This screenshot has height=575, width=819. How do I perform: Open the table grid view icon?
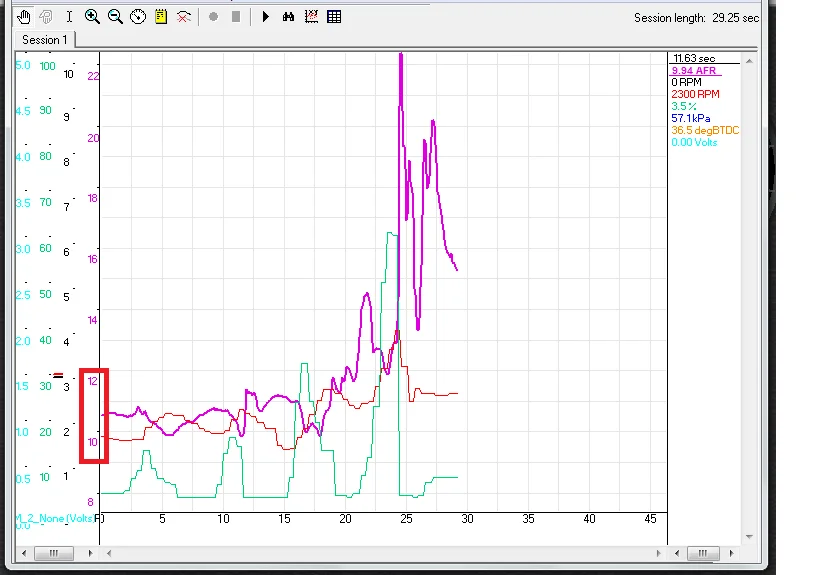[334, 17]
